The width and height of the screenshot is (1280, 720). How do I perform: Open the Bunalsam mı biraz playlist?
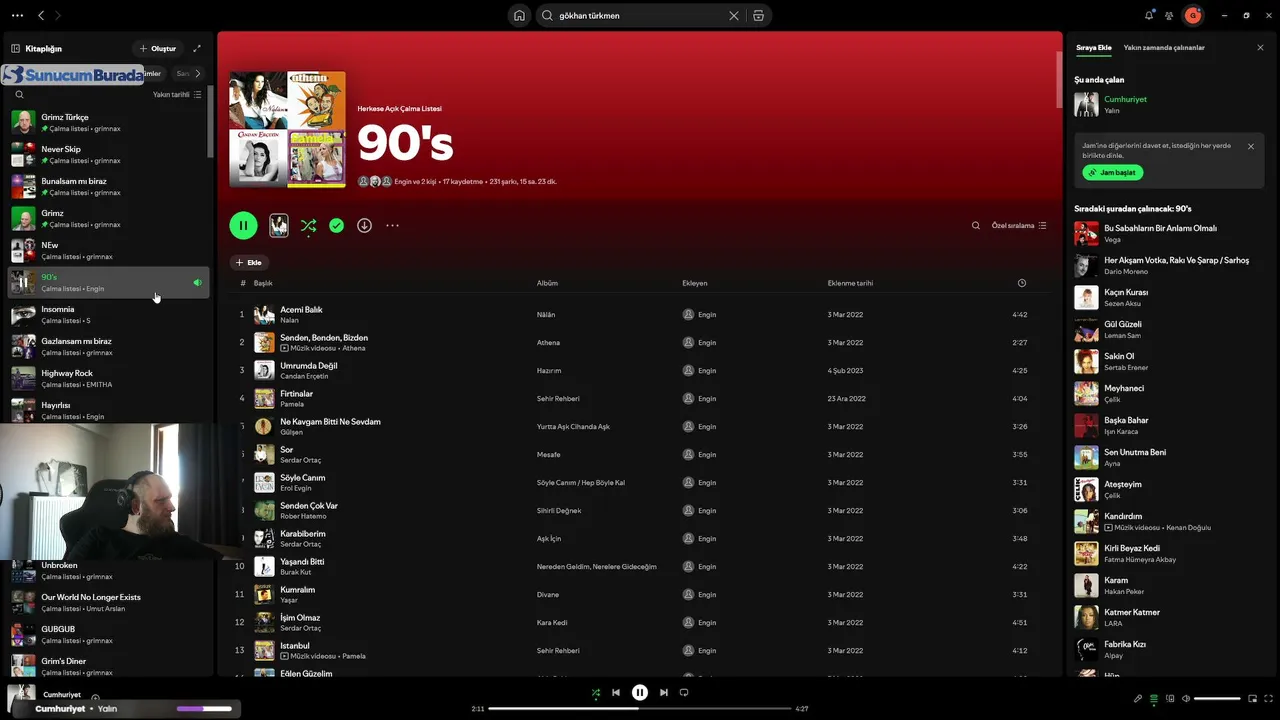pyautogui.click(x=108, y=186)
